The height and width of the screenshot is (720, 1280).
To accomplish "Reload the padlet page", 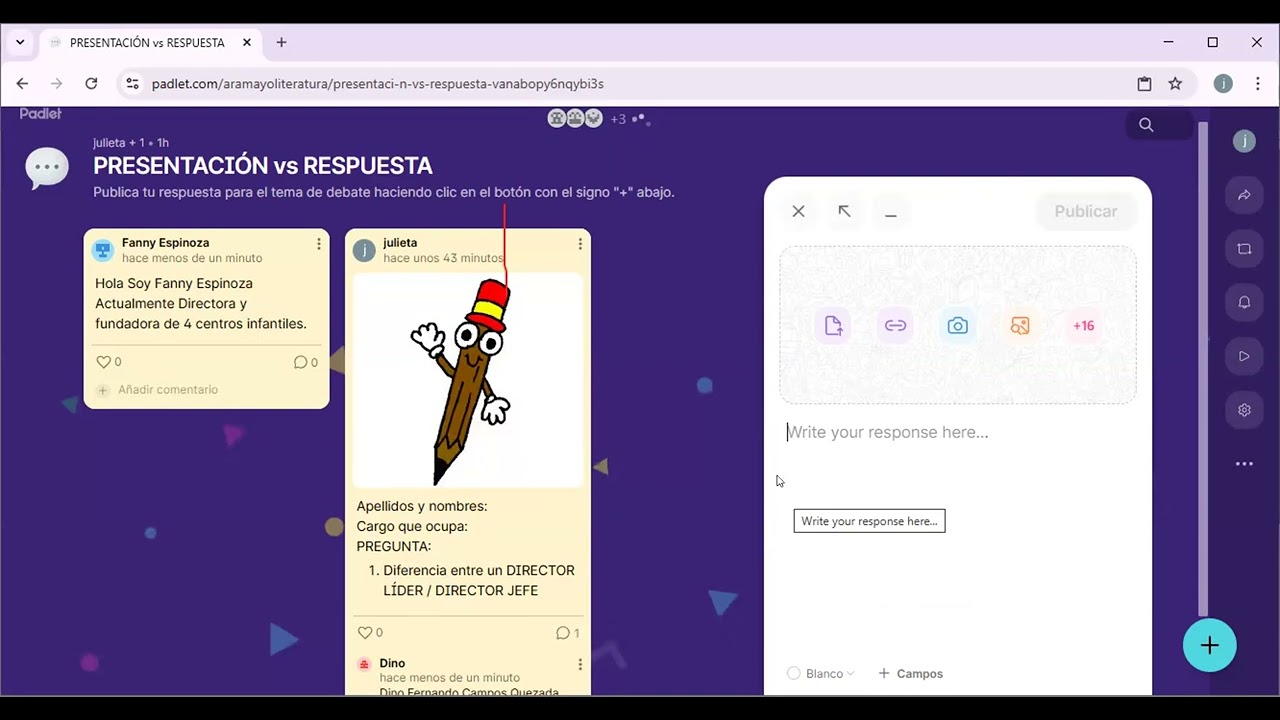I will pos(91,84).
